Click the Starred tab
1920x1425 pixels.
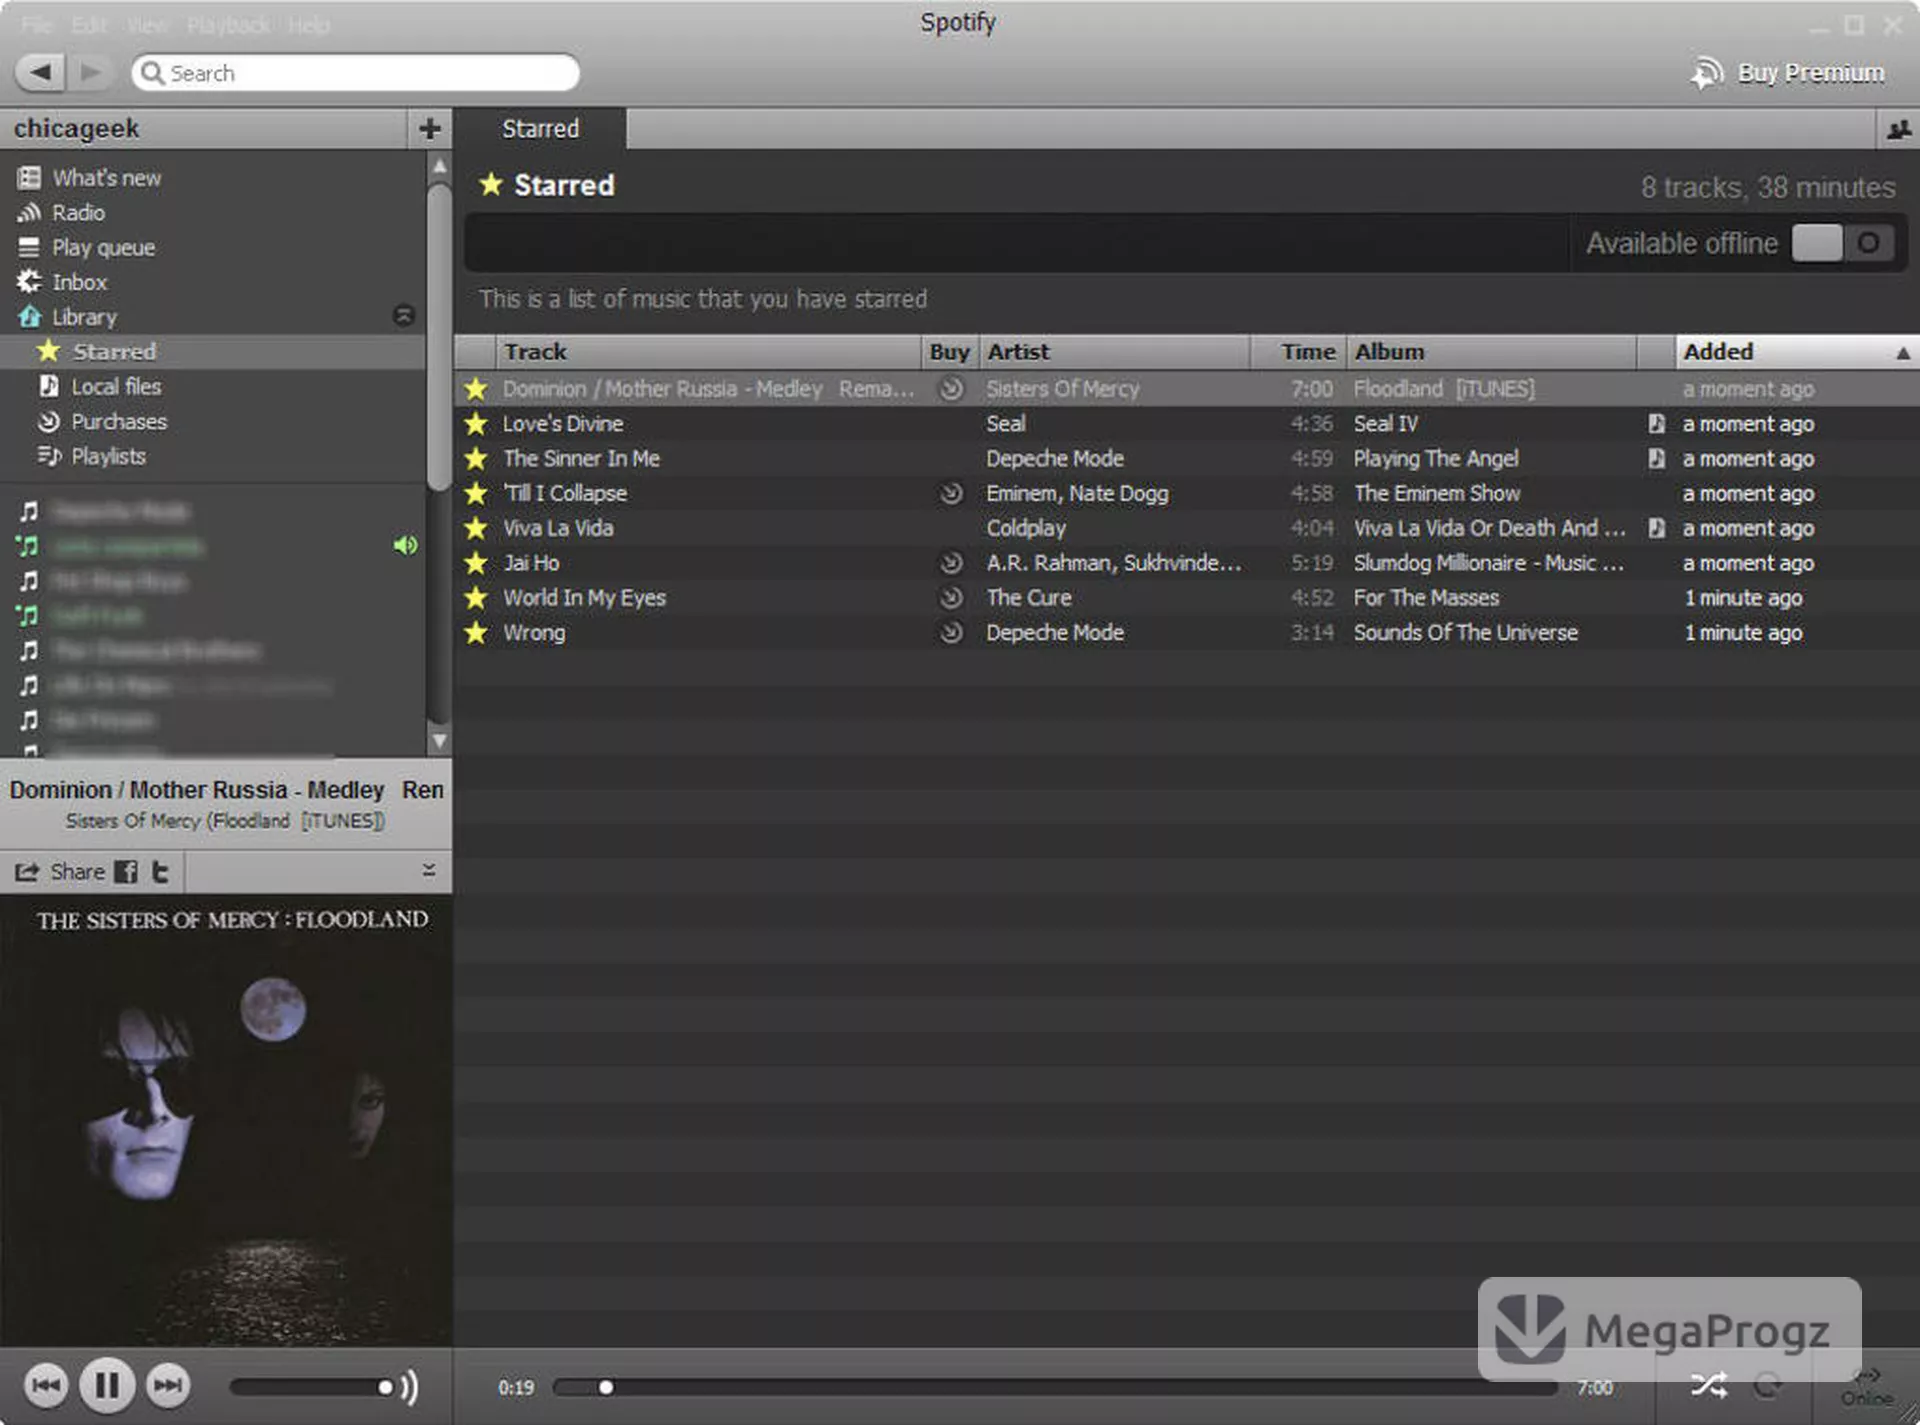(x=540, y=129)
